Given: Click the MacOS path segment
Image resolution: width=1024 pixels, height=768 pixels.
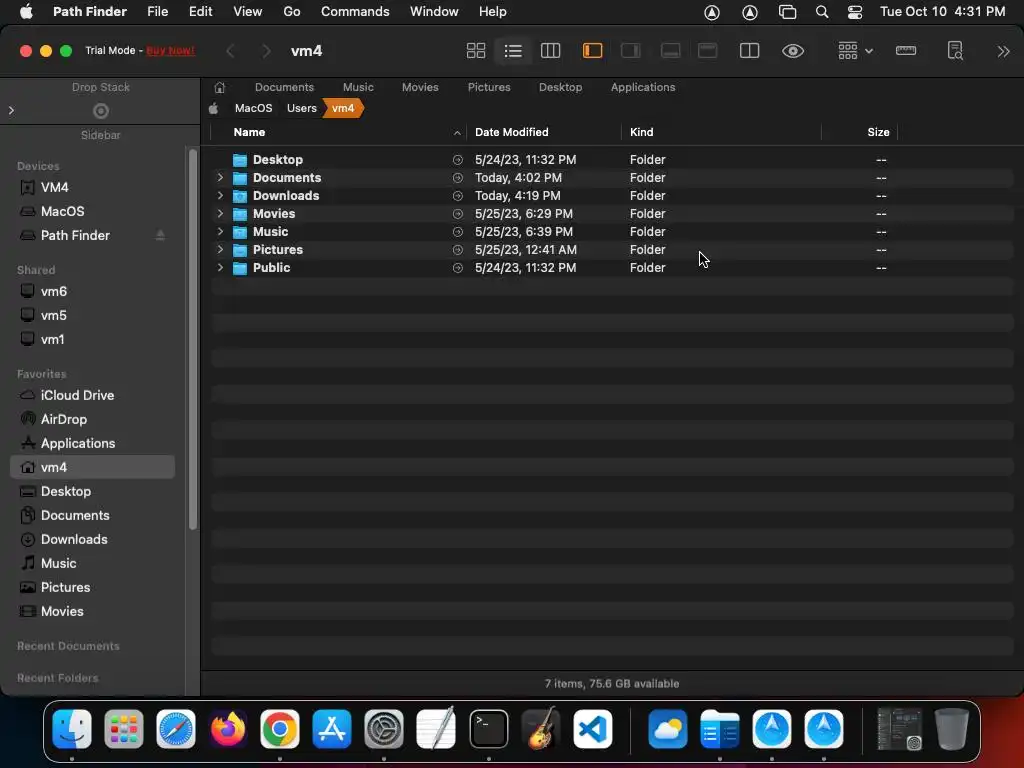Looking at the screenshot, I should click(x=253, y=108).
